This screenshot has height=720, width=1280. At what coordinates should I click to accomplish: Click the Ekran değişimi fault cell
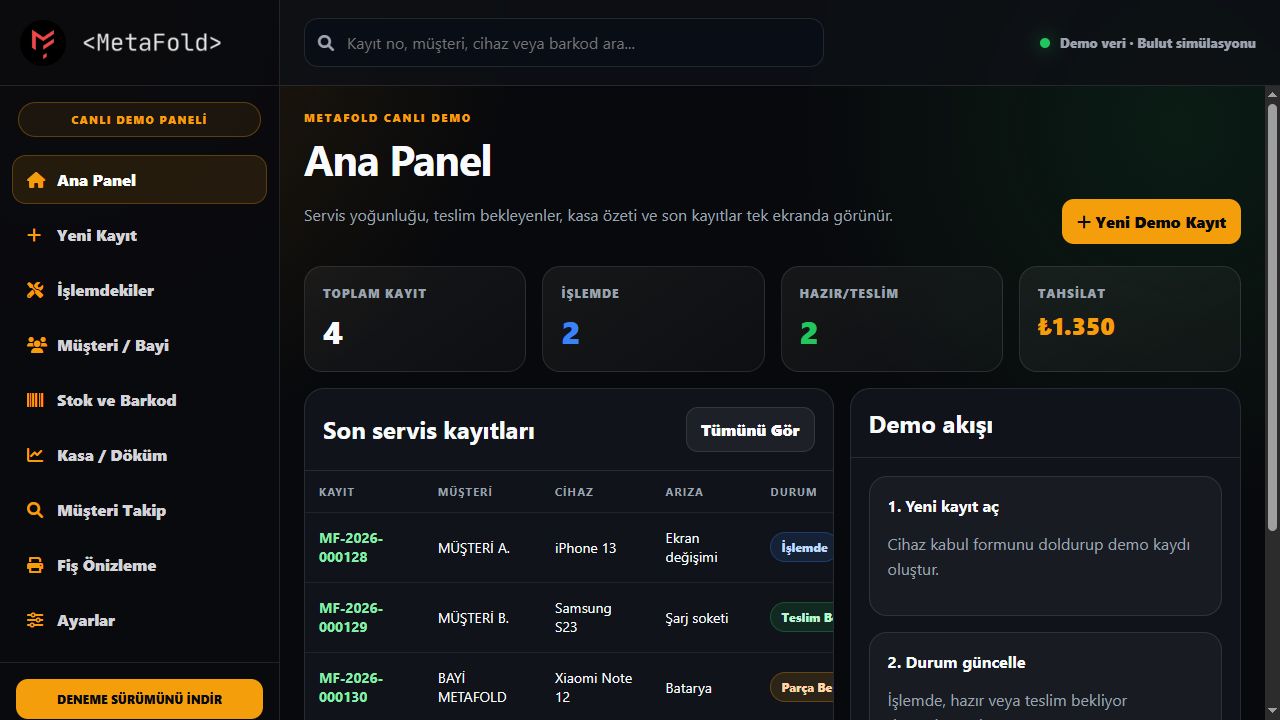tap(692, 547)
